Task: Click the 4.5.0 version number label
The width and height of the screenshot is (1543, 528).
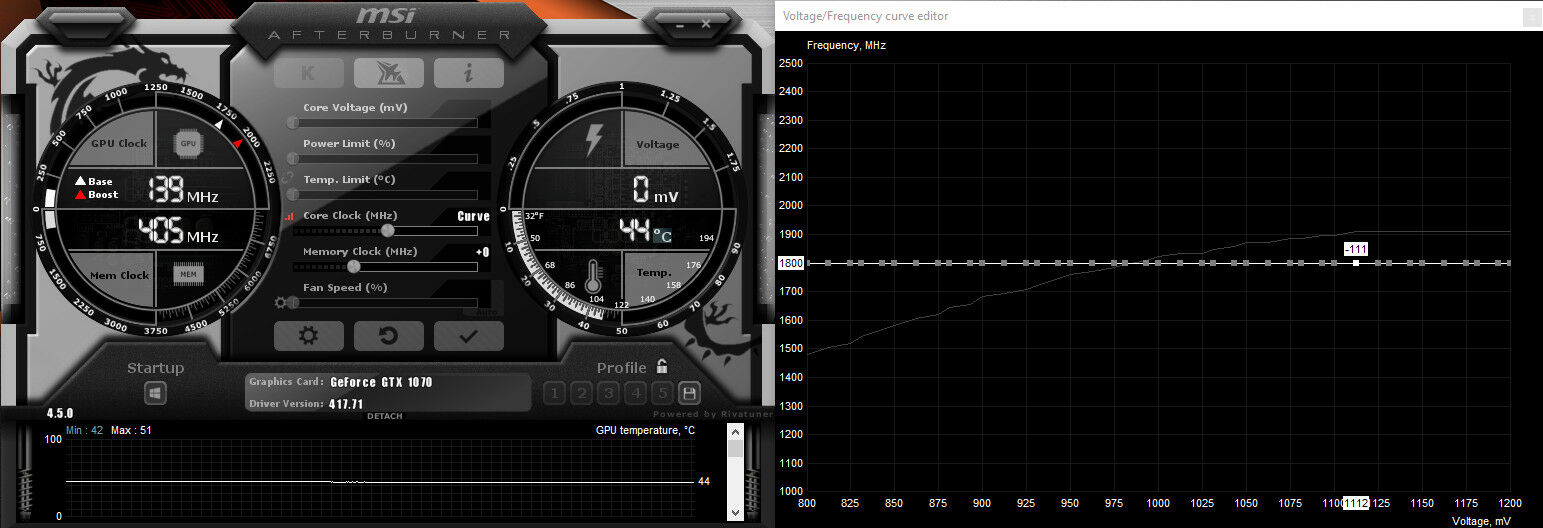Action: tap(60, 413)
